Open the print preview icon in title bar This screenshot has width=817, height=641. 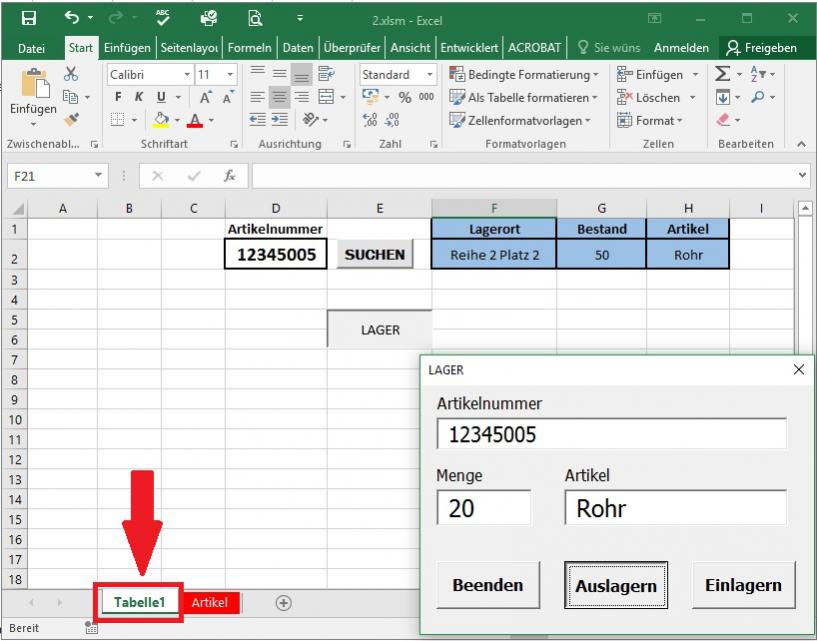[255, 18]
